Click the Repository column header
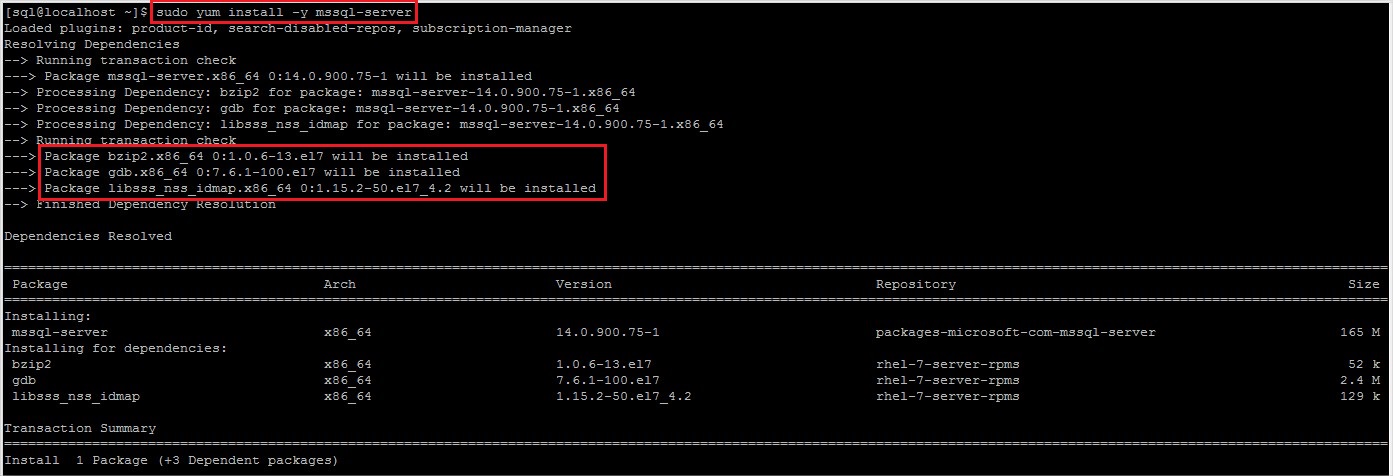This screenshot has height=476, width=1393. point(916,284)
